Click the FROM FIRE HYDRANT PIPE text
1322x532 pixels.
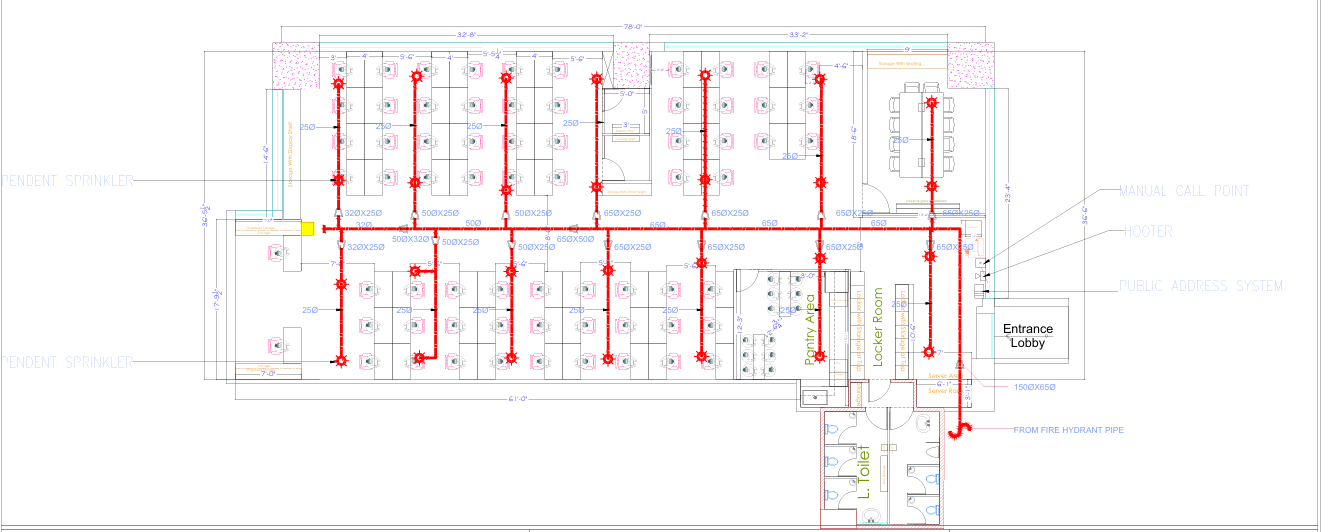pos(1069,430)
